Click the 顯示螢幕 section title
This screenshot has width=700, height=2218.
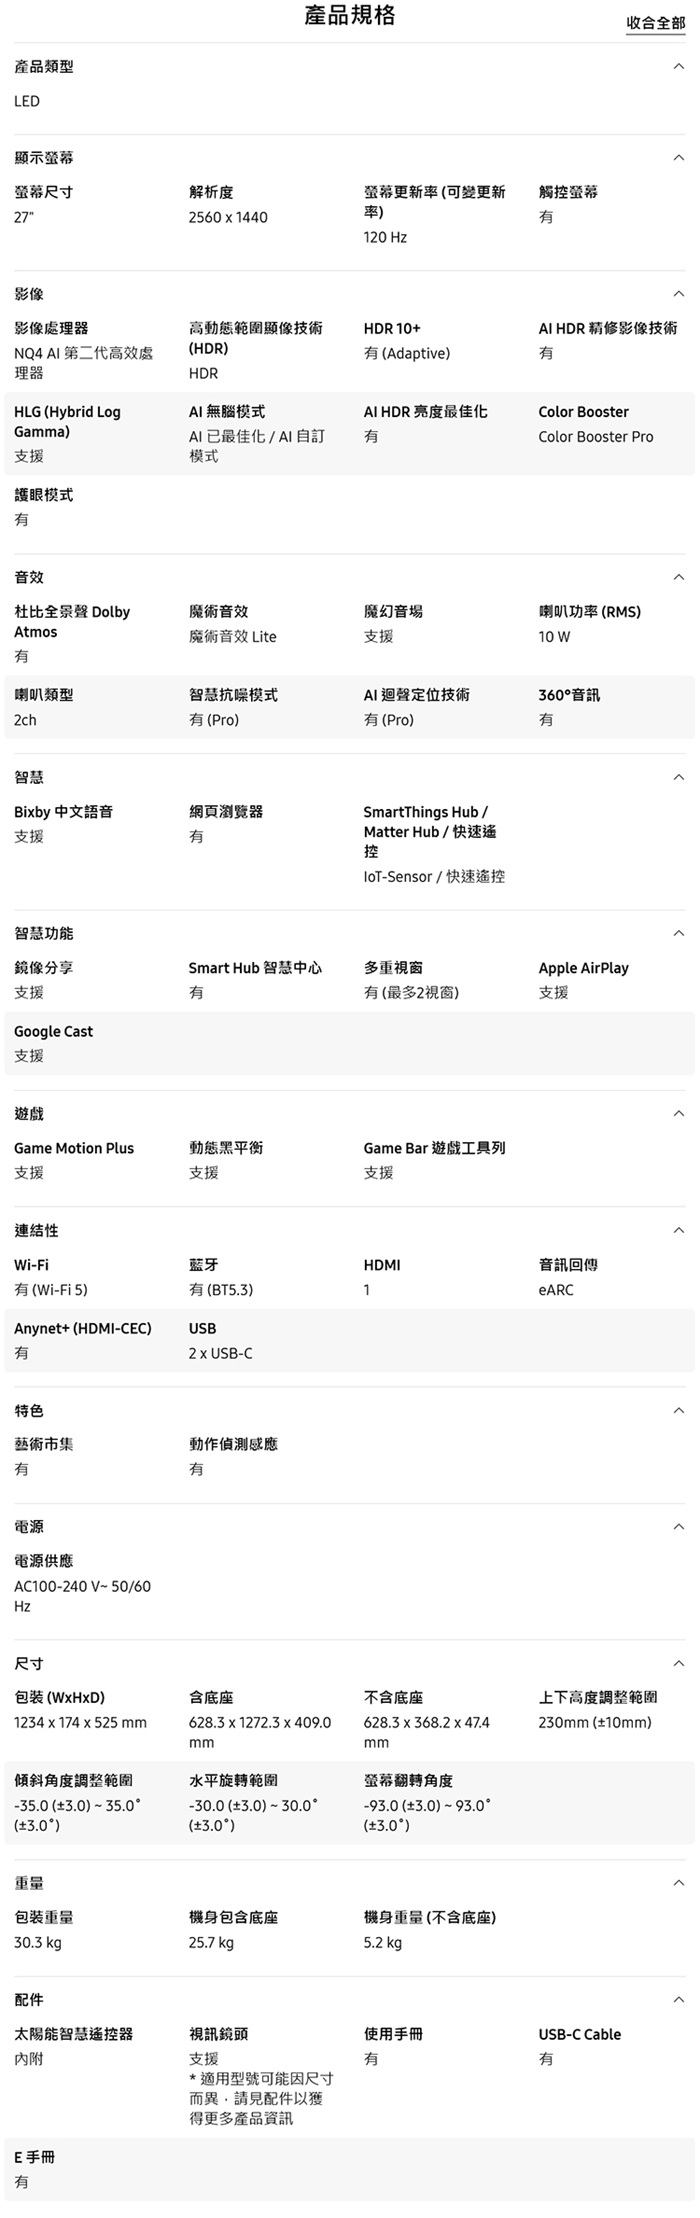pos(44,158)
